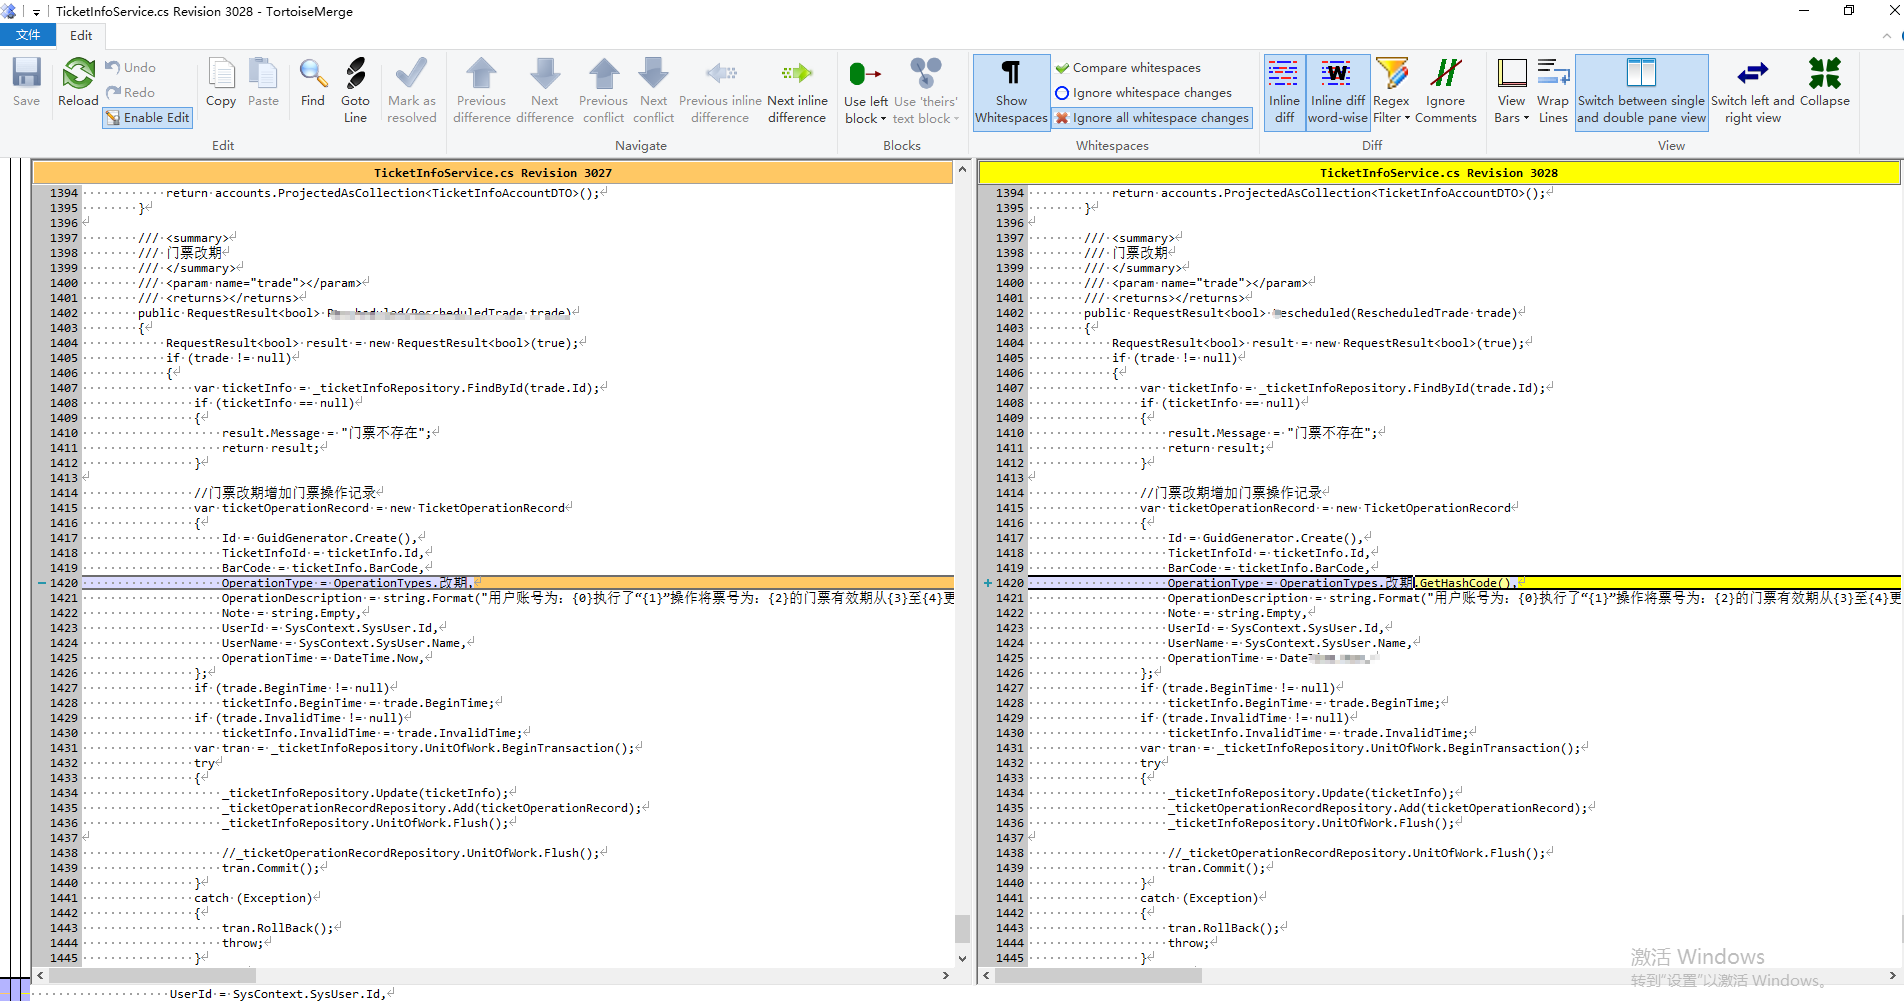1904x1001 pixels.
Task: Click right pane scroll-left arrow
Action: [x=986, y=975]
